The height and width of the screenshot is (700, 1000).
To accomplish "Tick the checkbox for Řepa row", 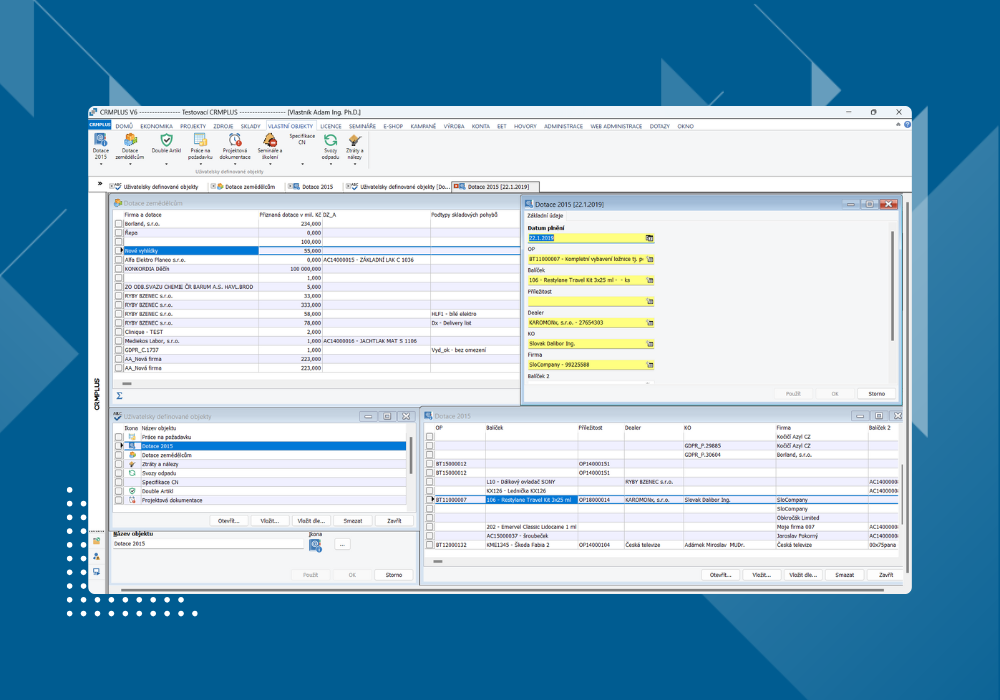I will click(x=119, y=233).
